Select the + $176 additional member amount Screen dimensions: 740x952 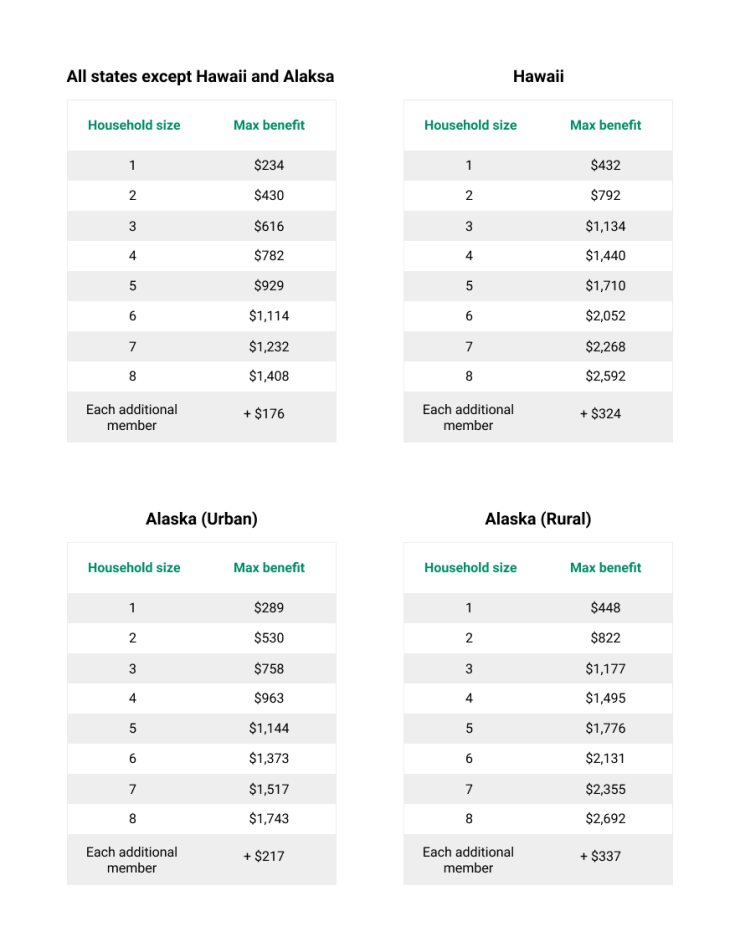point(264,413)
